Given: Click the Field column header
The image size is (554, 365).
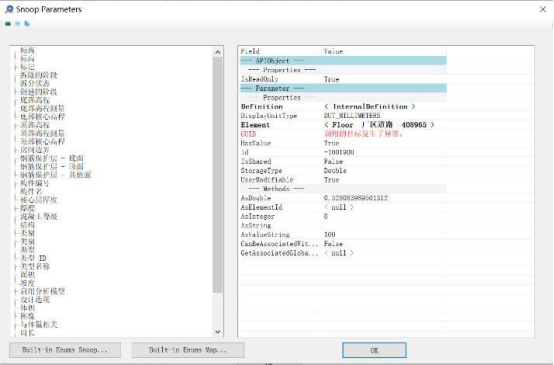Looking at the screenshot, I should (281, 51).
